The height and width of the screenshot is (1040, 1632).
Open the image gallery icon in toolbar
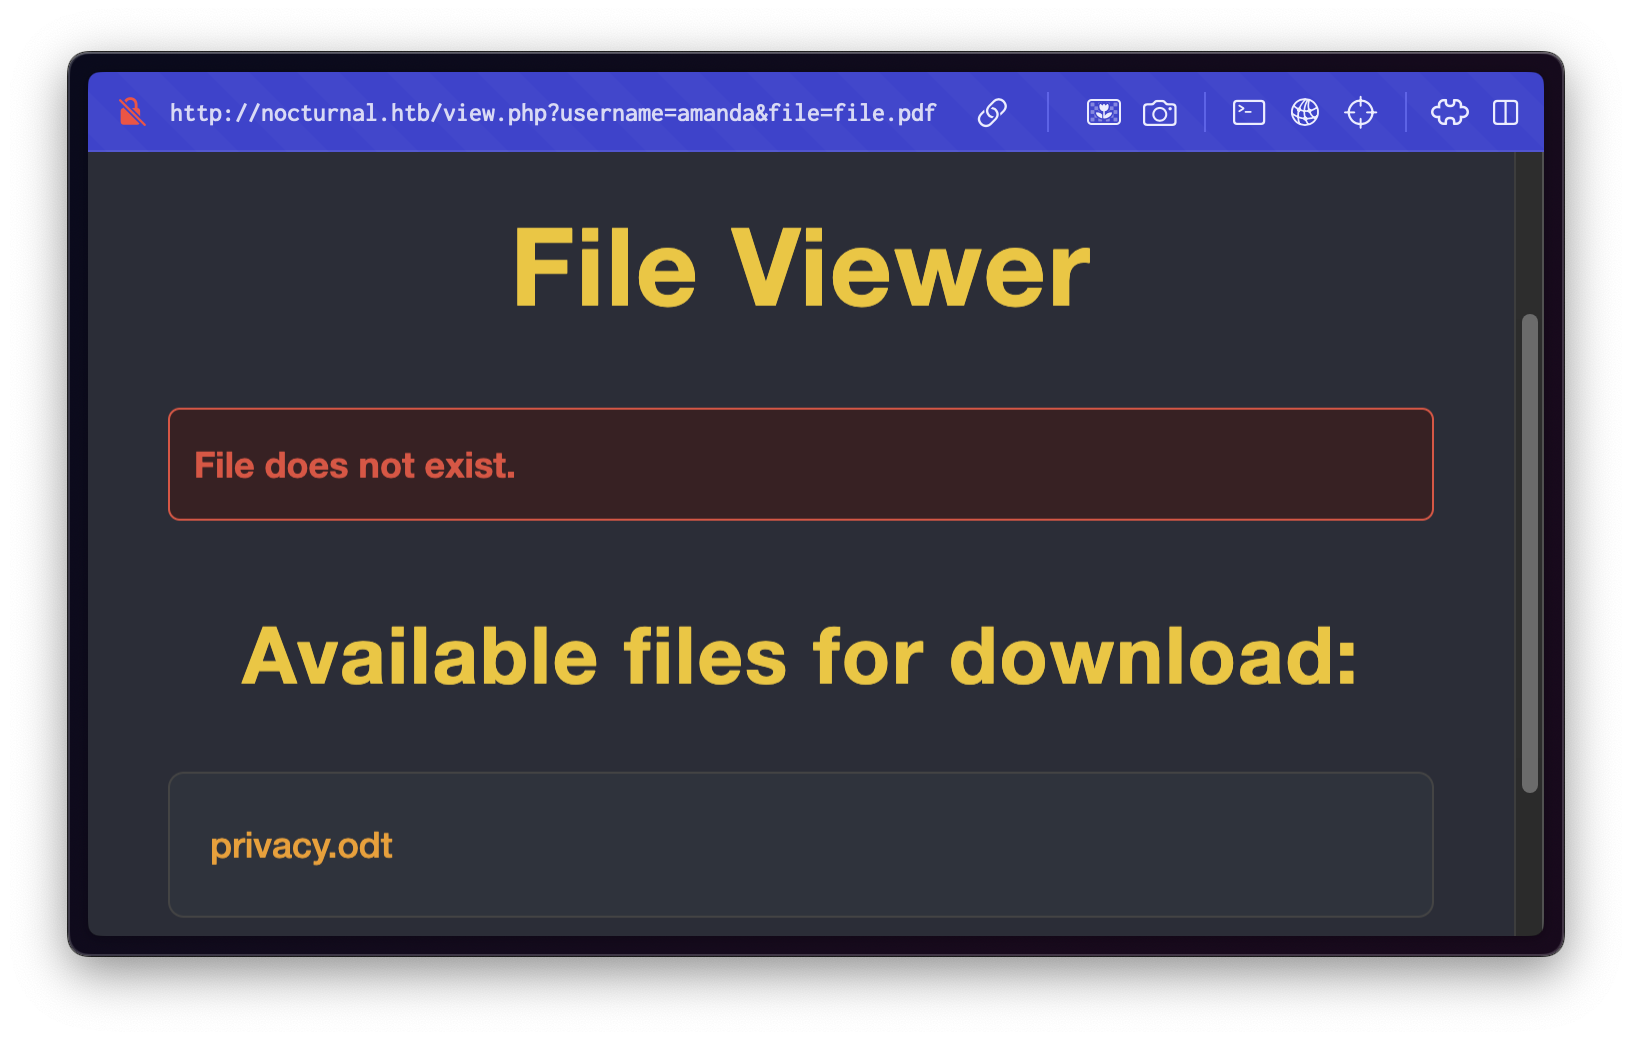[x=1104, y=112]
